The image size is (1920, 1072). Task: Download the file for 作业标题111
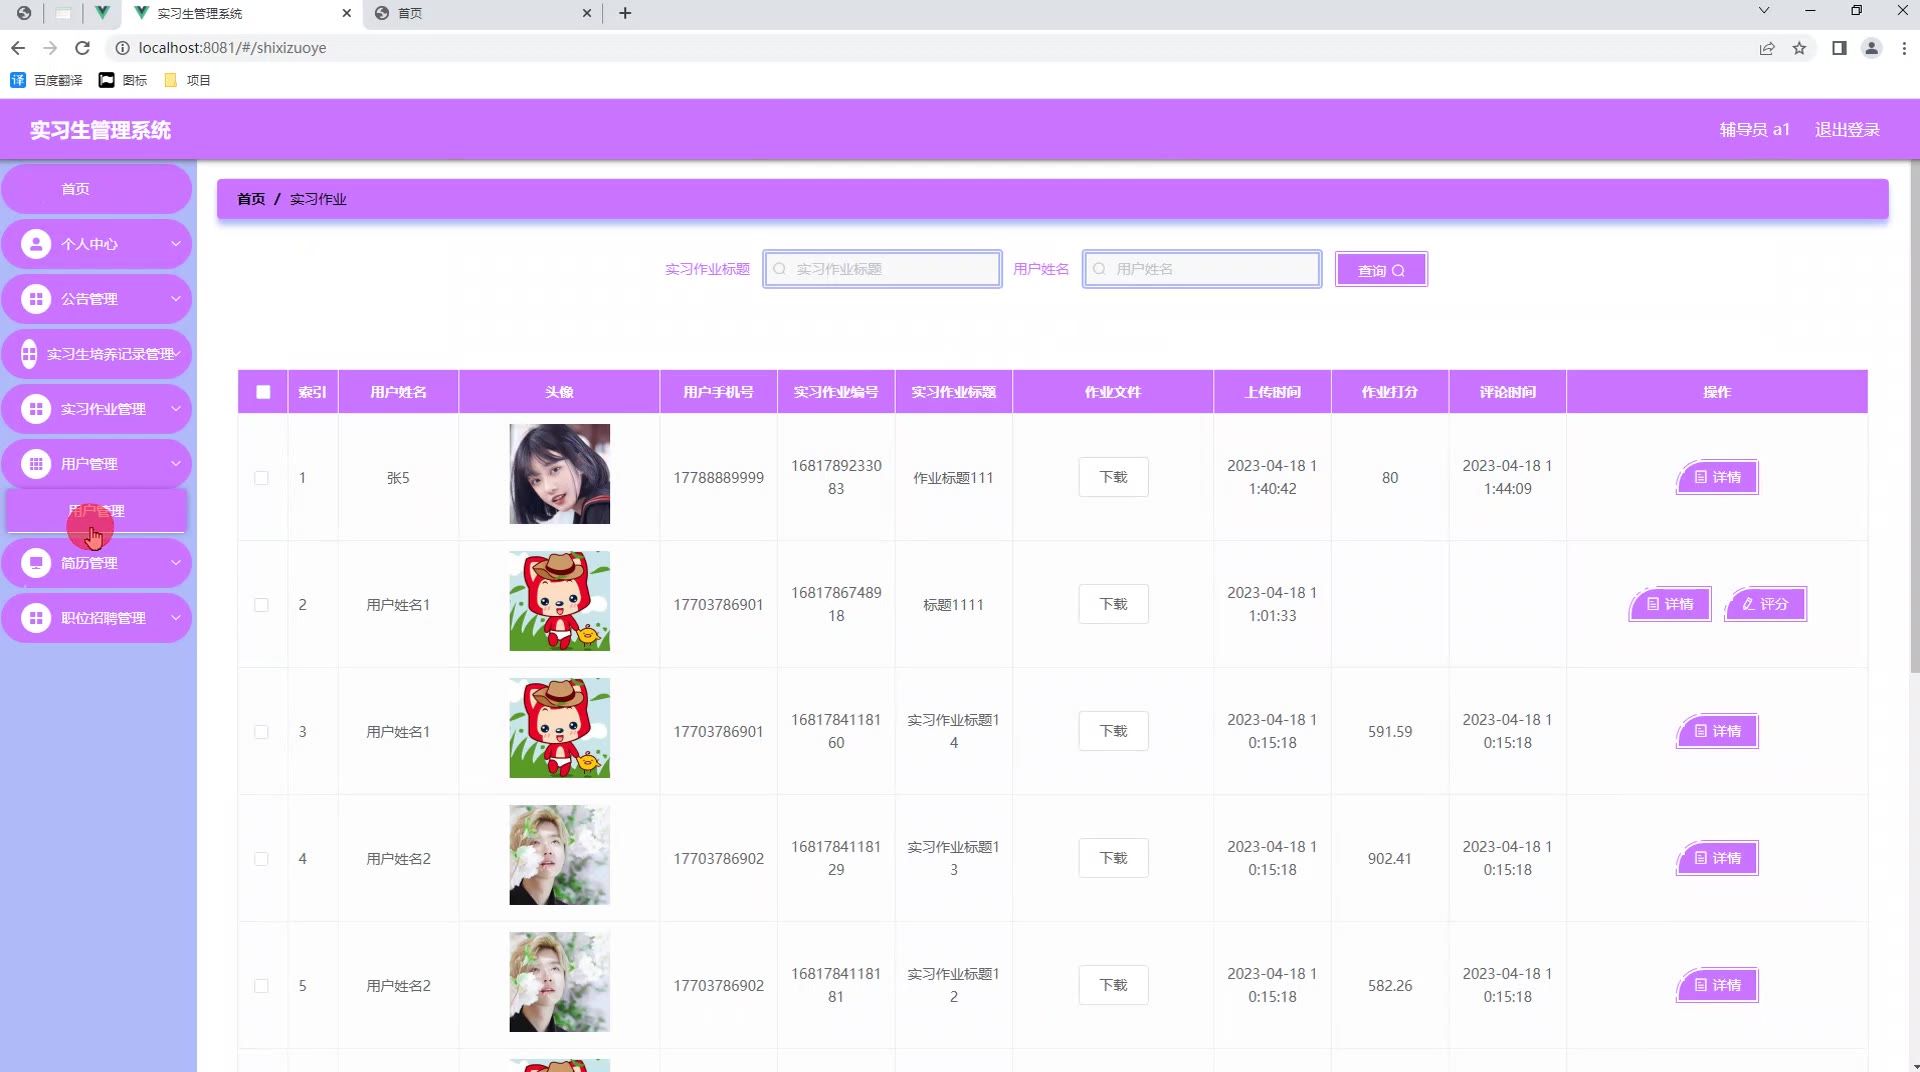1113,477
